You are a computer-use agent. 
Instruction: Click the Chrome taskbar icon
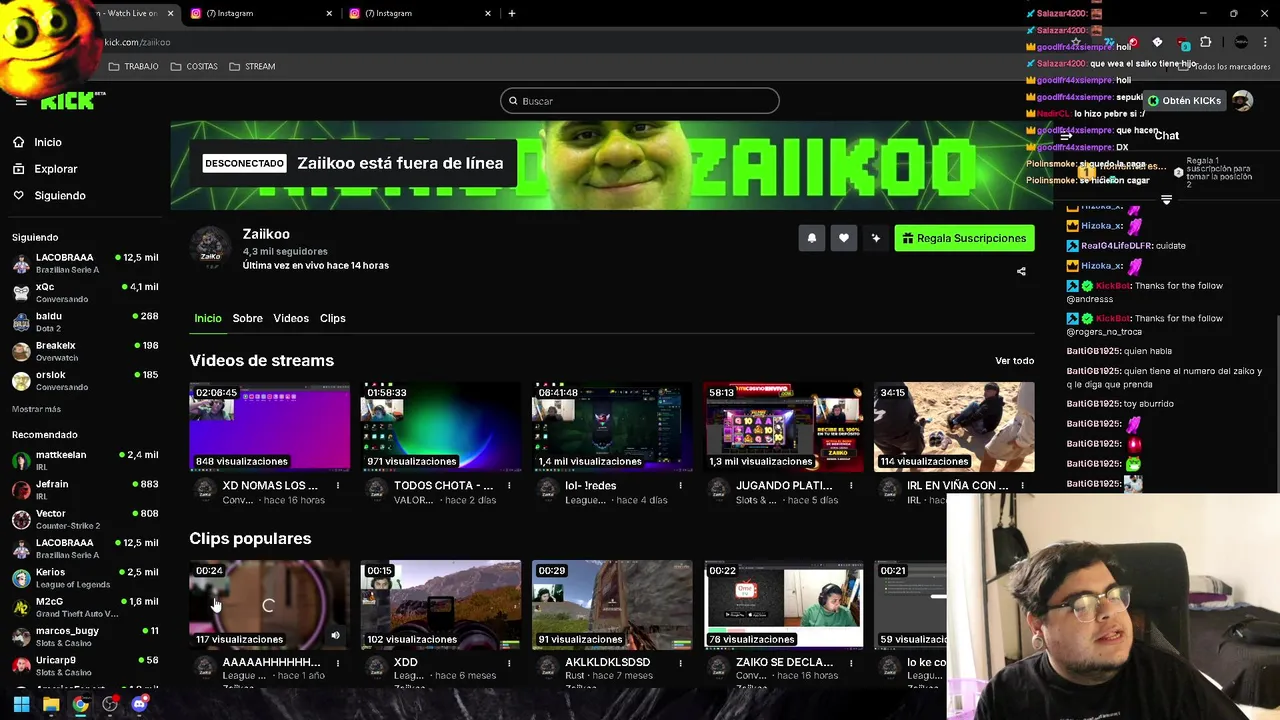(80, 705)
